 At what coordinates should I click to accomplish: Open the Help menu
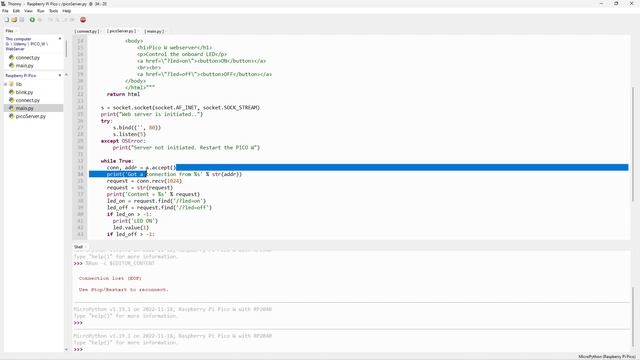point(67,11)
